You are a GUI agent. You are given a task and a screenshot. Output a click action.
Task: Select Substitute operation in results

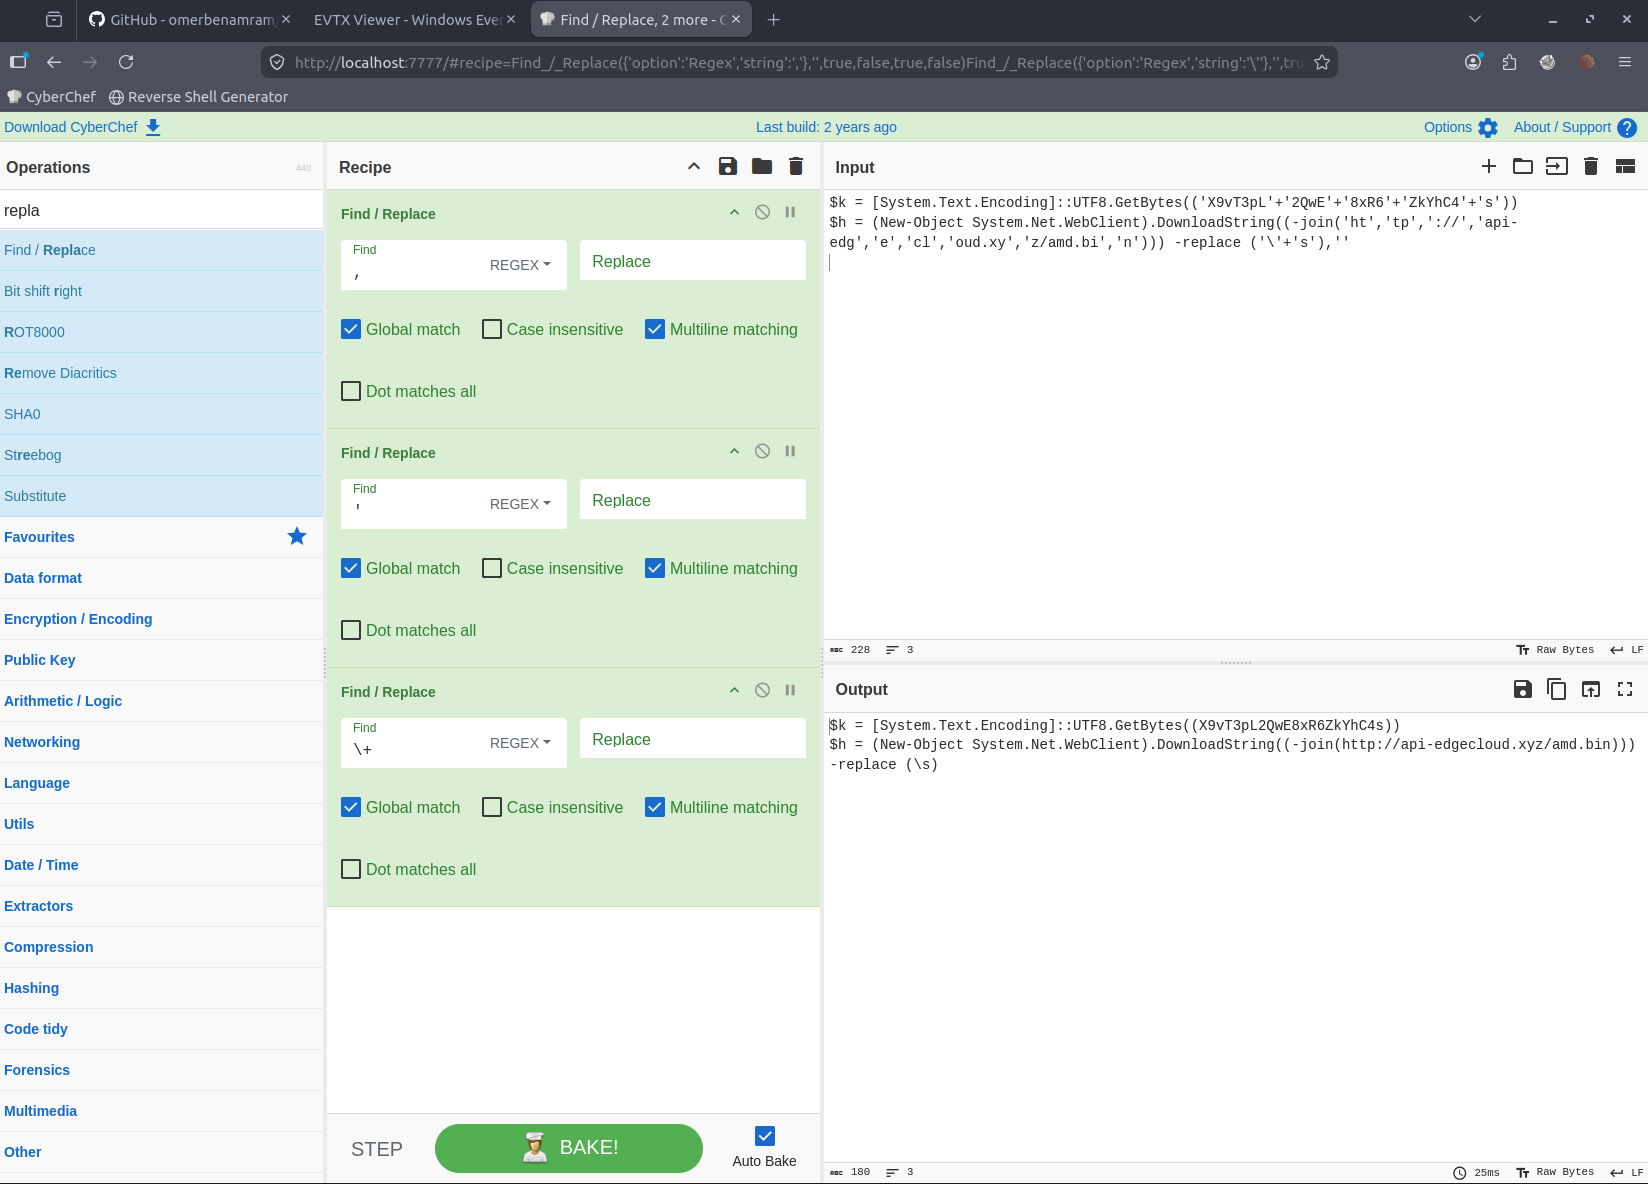161,496
